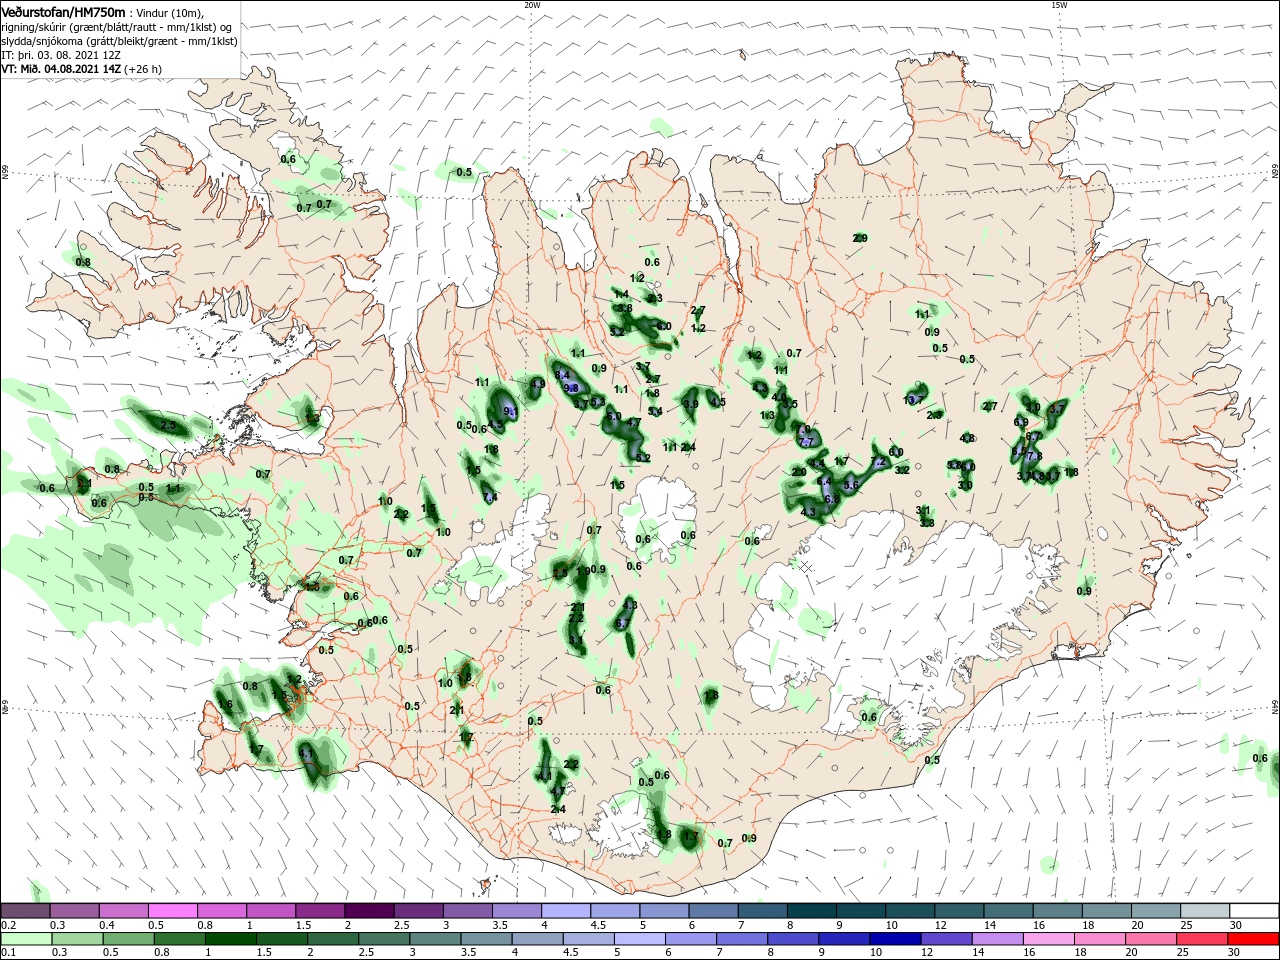This screenshot has height=960, width=1280.
Task: Click the dark teal 8–9 snow swatch
Action: click(811, 911)
